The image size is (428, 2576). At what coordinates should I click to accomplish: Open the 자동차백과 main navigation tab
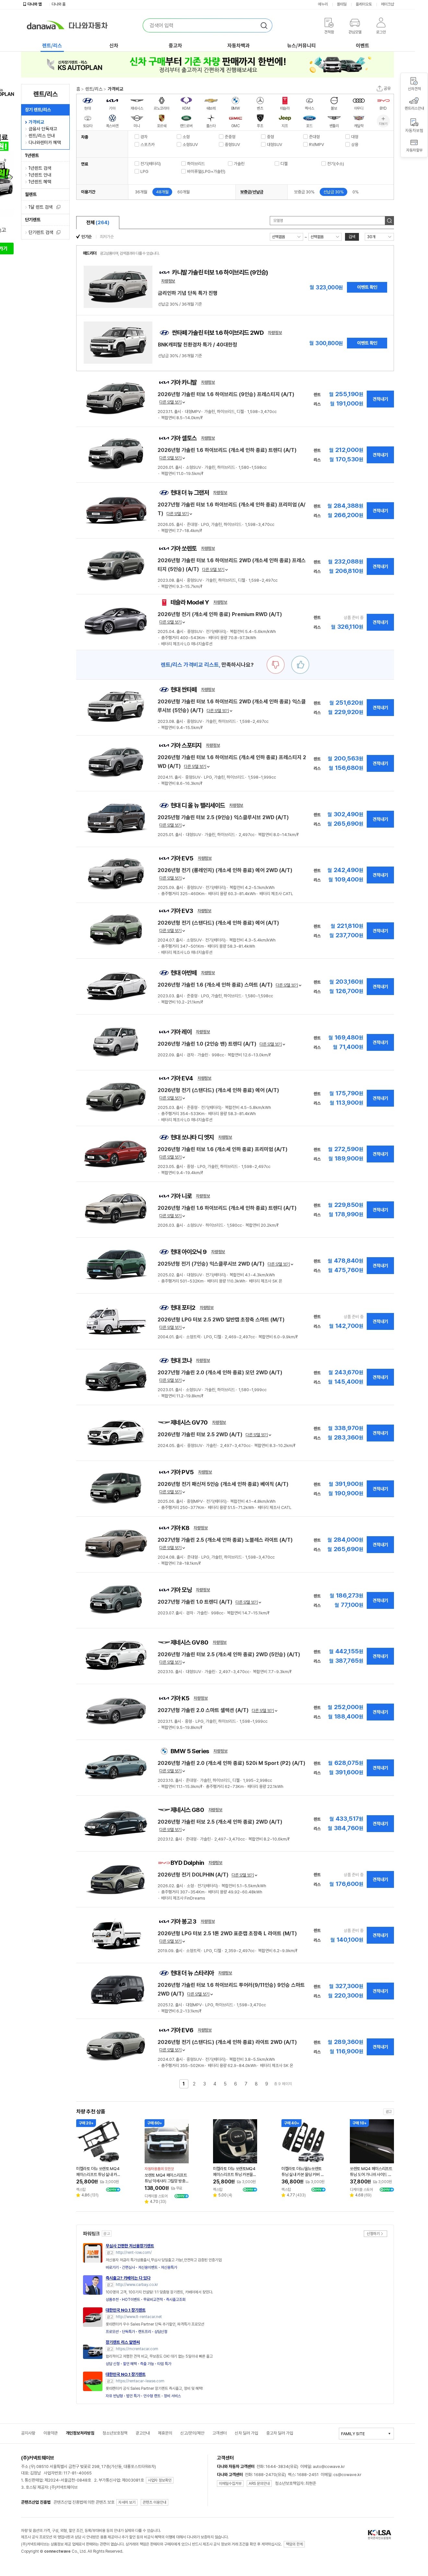point(238,46)
